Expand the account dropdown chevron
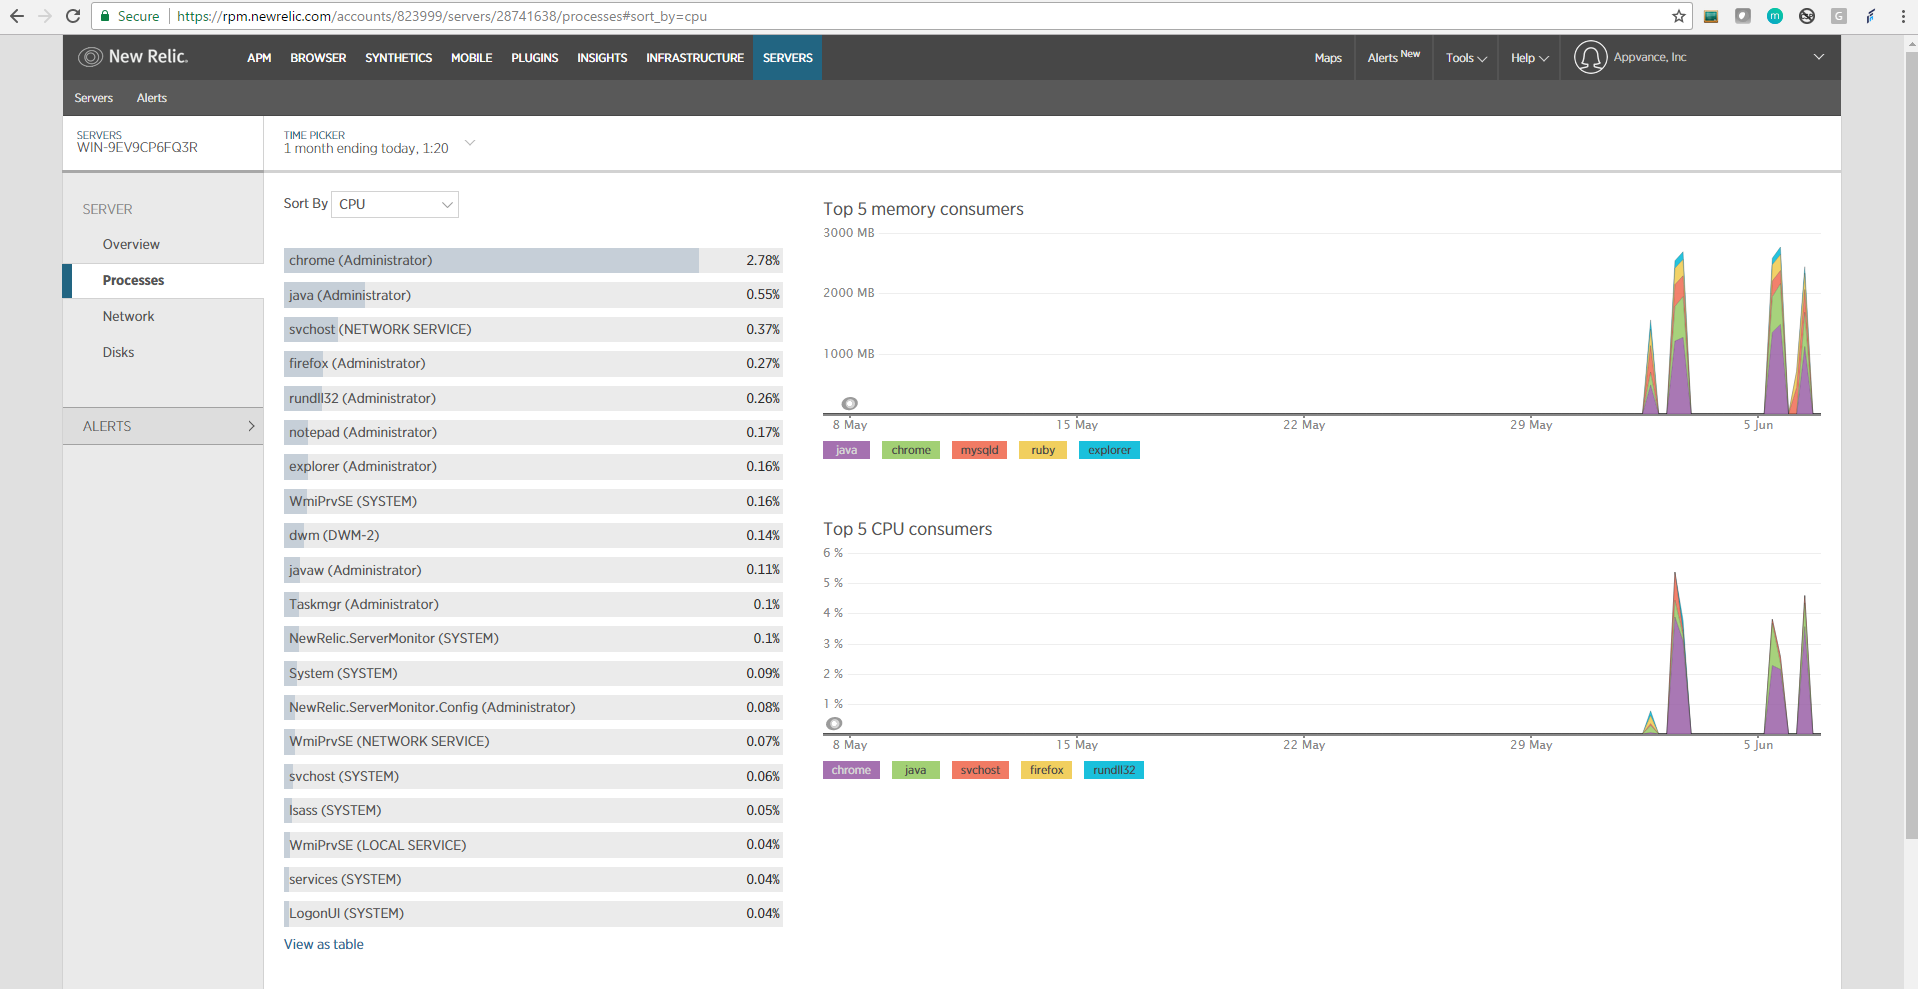Image resolution: width=1918 pixels, height=989 pixels. (x=1819, y=57)
